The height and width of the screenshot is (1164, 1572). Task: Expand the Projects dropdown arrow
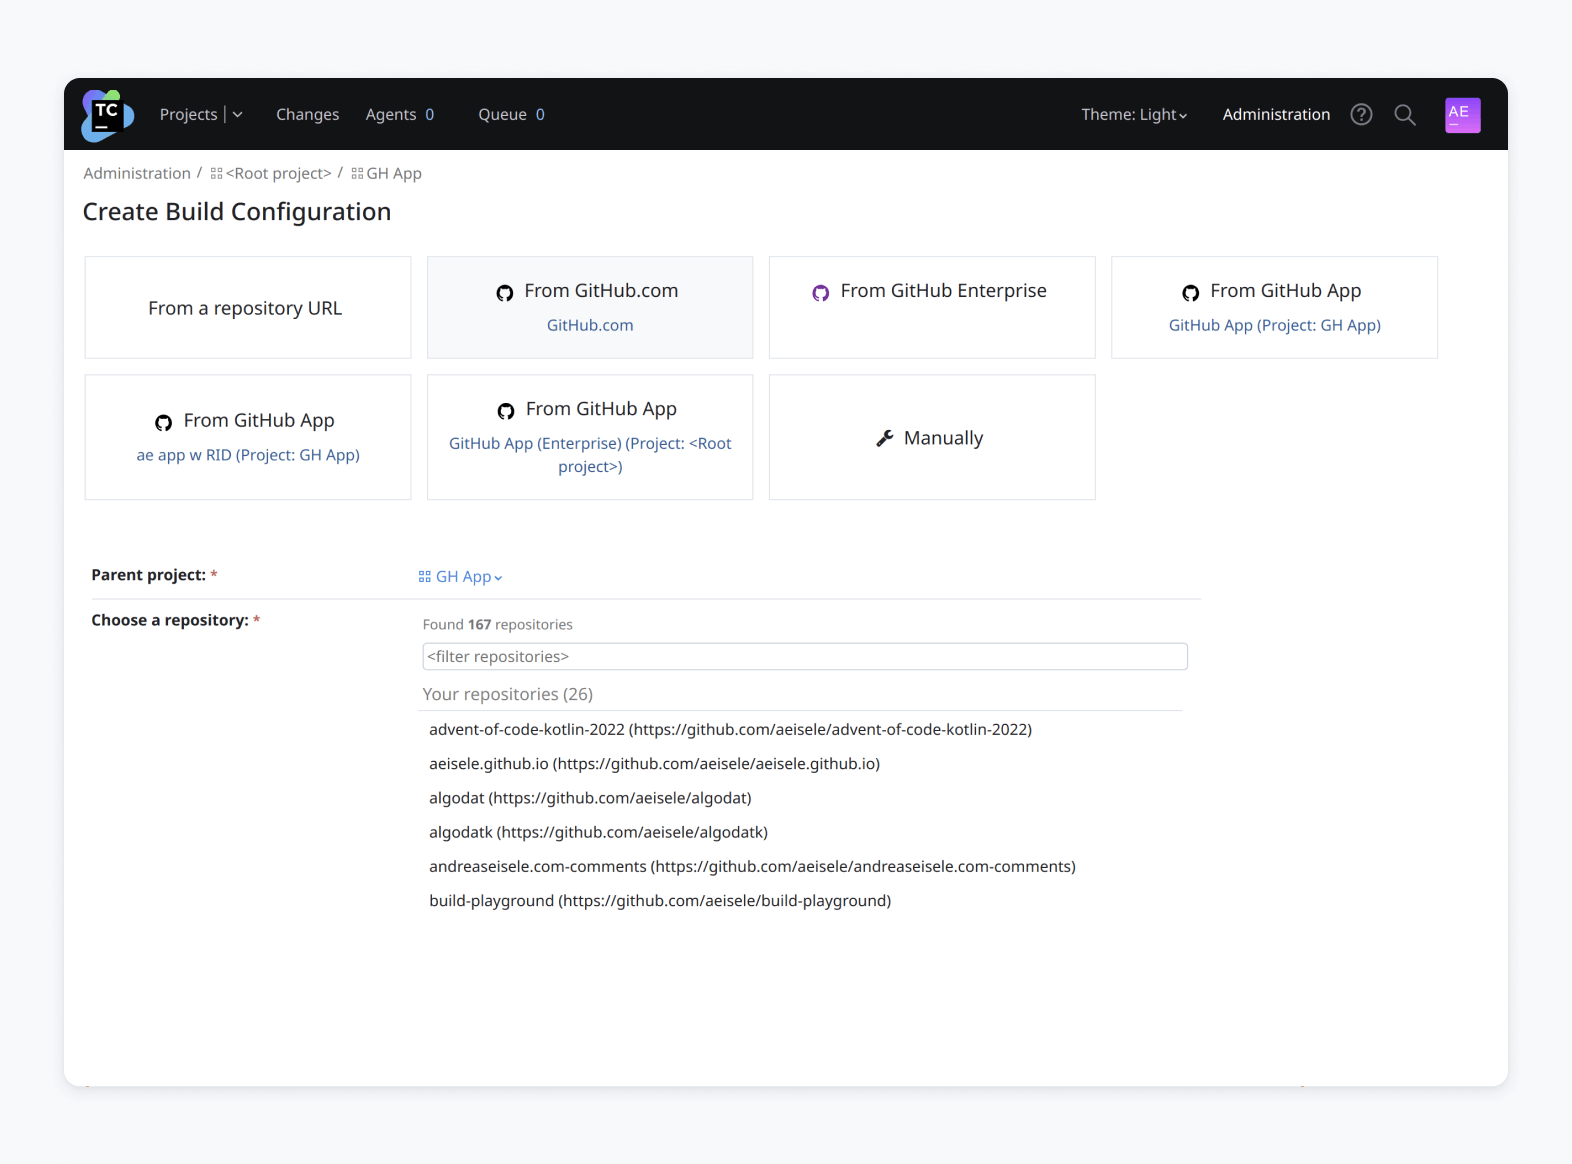tap(238, 115)
